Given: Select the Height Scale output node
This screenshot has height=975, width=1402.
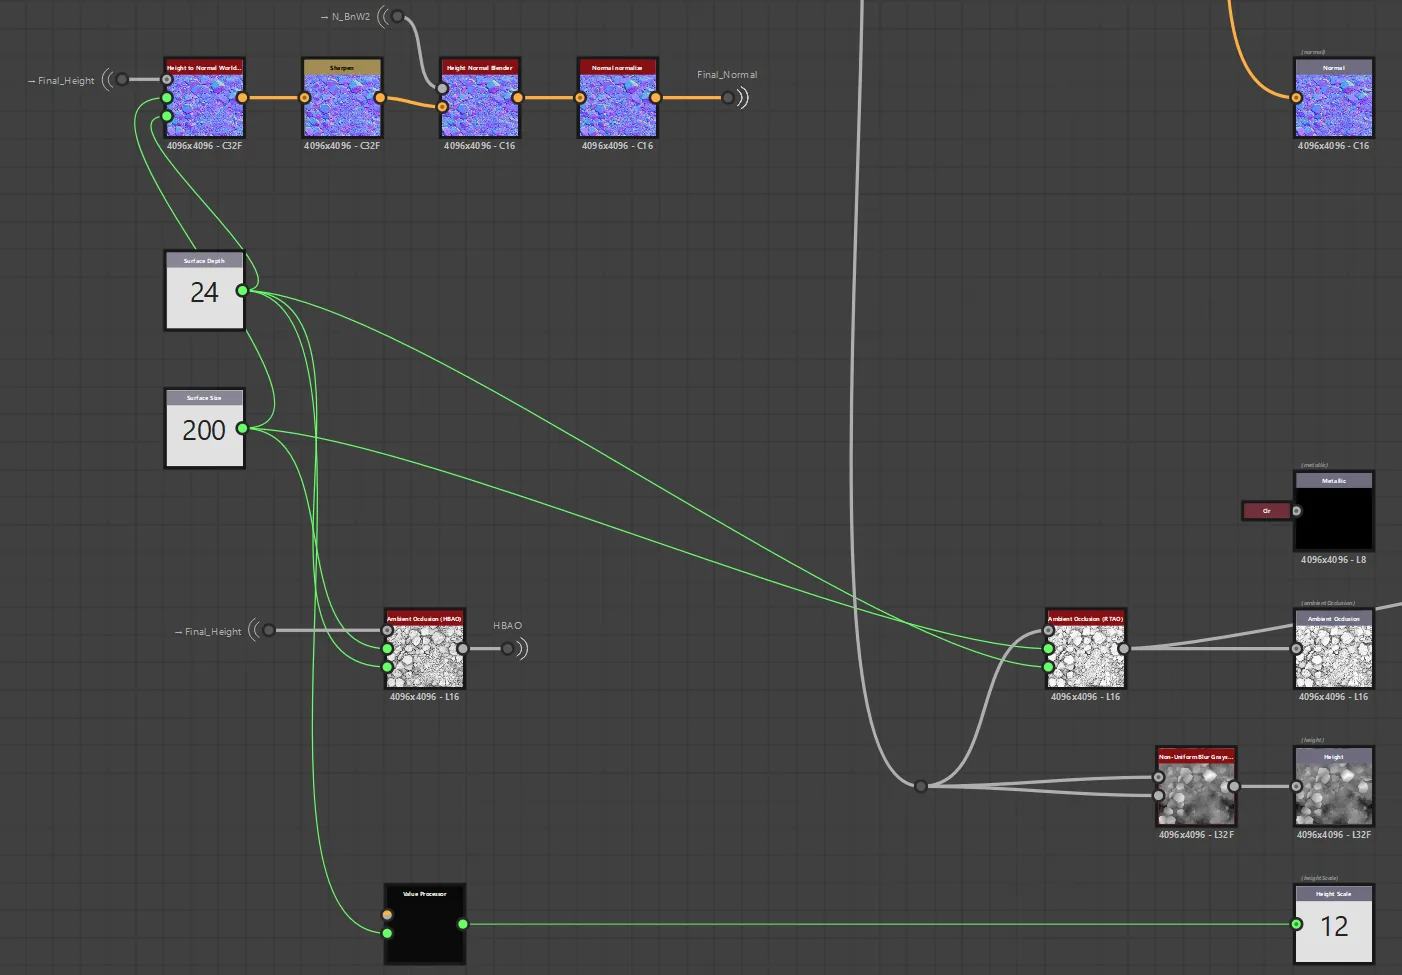Looking at the screenshot, I should [x=1334, y=924].
